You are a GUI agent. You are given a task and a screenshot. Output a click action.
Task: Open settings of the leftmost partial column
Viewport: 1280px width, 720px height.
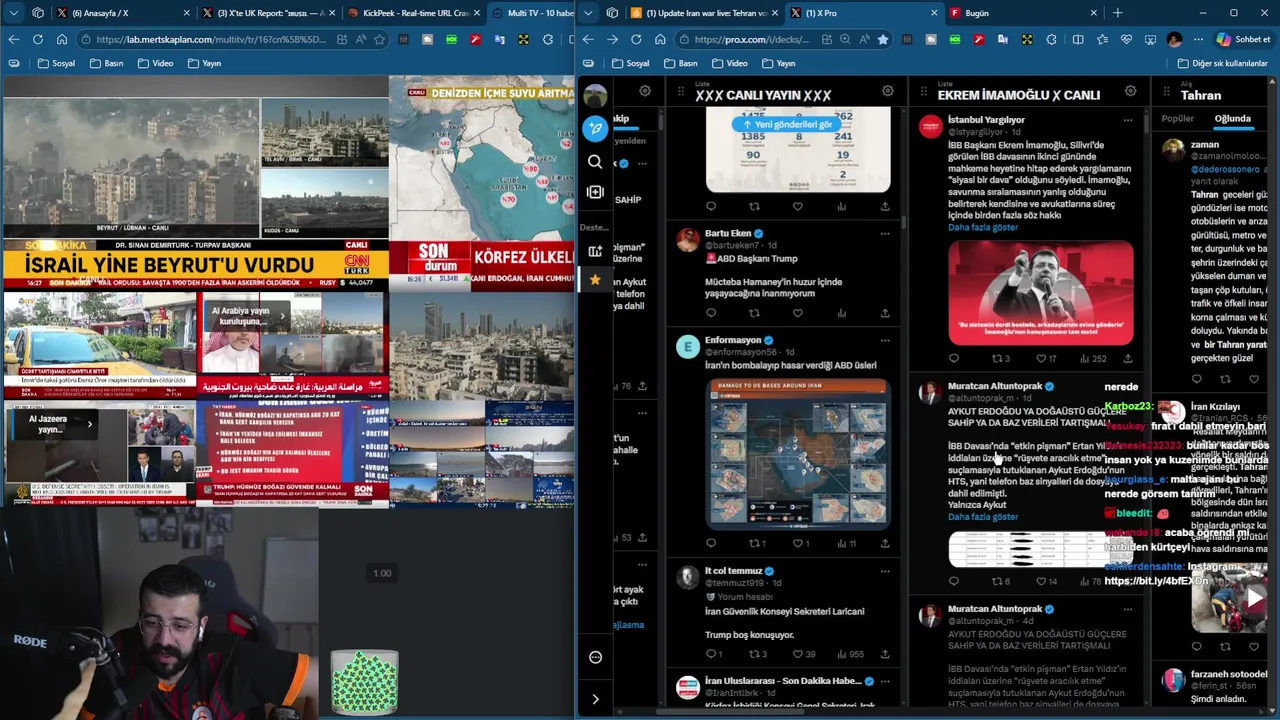[x=645, y=91]
